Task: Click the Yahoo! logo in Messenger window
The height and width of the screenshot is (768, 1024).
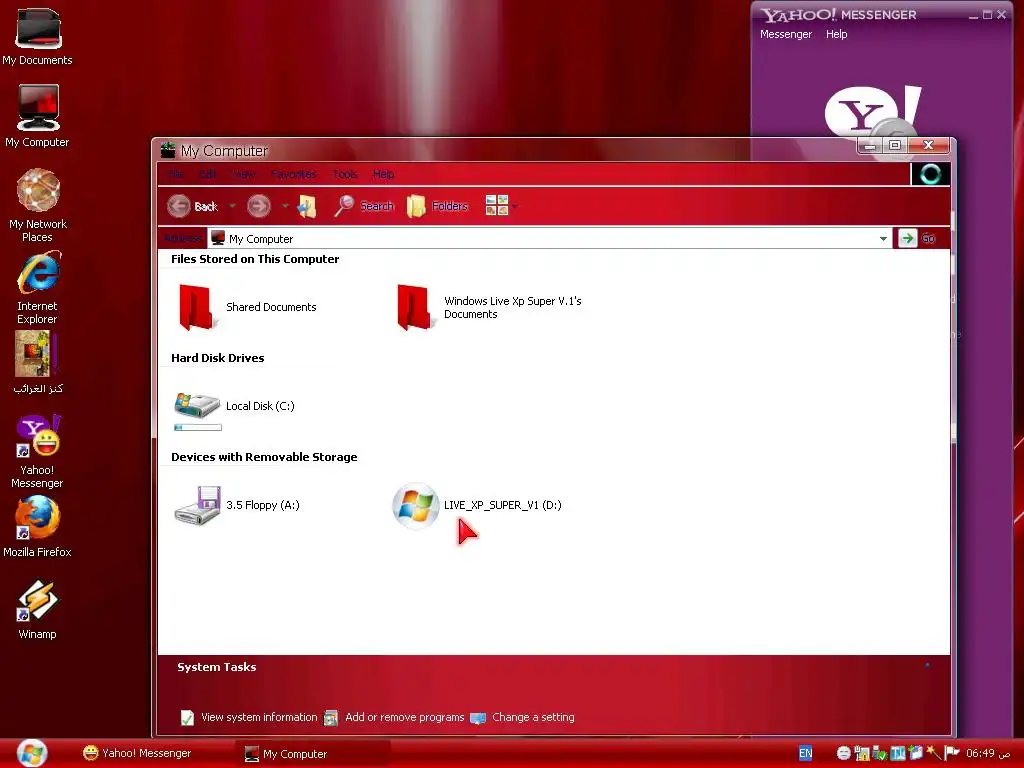Action: tap(872, 111)
